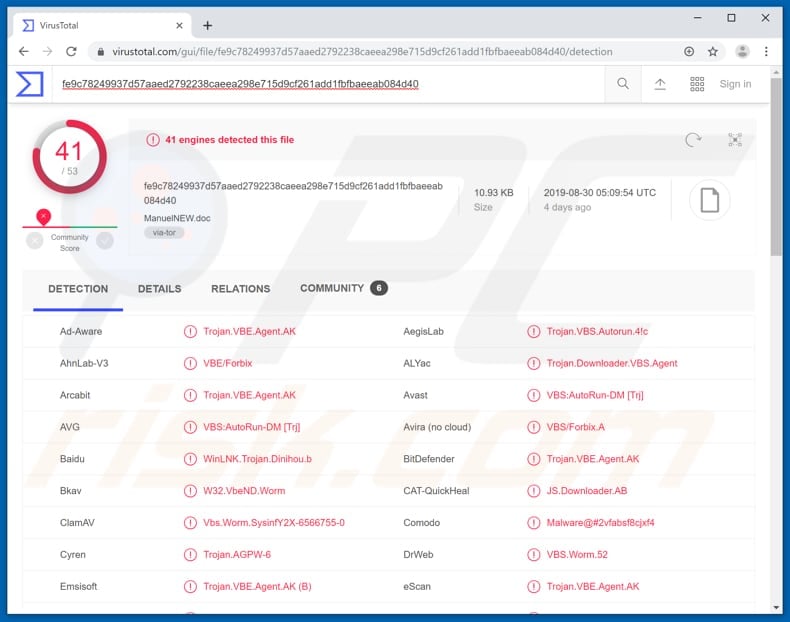Click the upload file icon
Viewport: 790px width, 622px height.
pyautogui.click(x=660, y=84)
